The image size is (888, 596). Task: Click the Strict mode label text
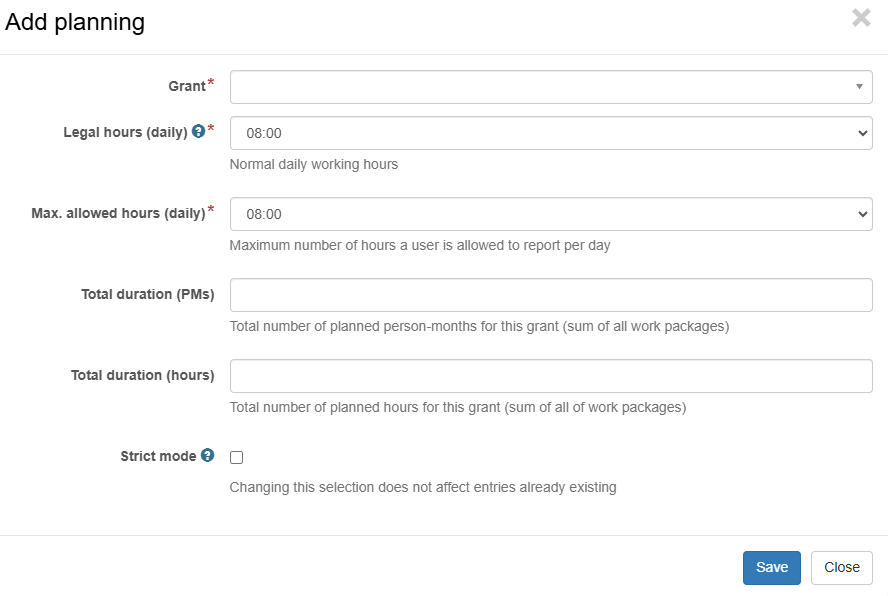[x=158, y=456]
